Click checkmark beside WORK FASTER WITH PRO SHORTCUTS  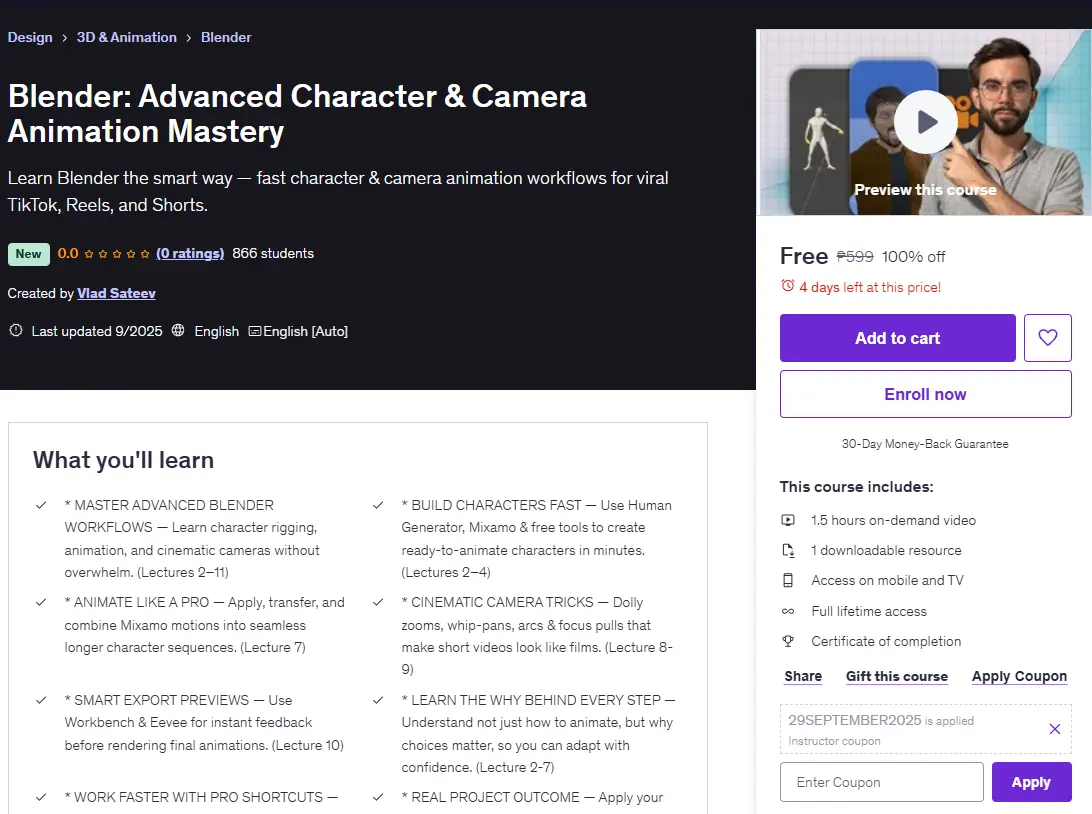41,797
